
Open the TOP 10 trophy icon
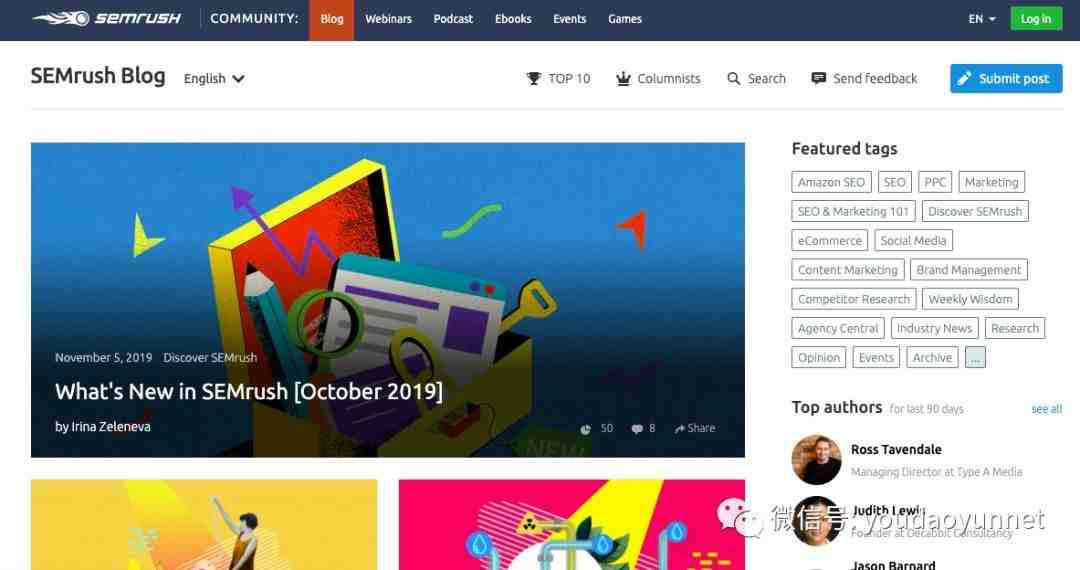click(534, 78)
